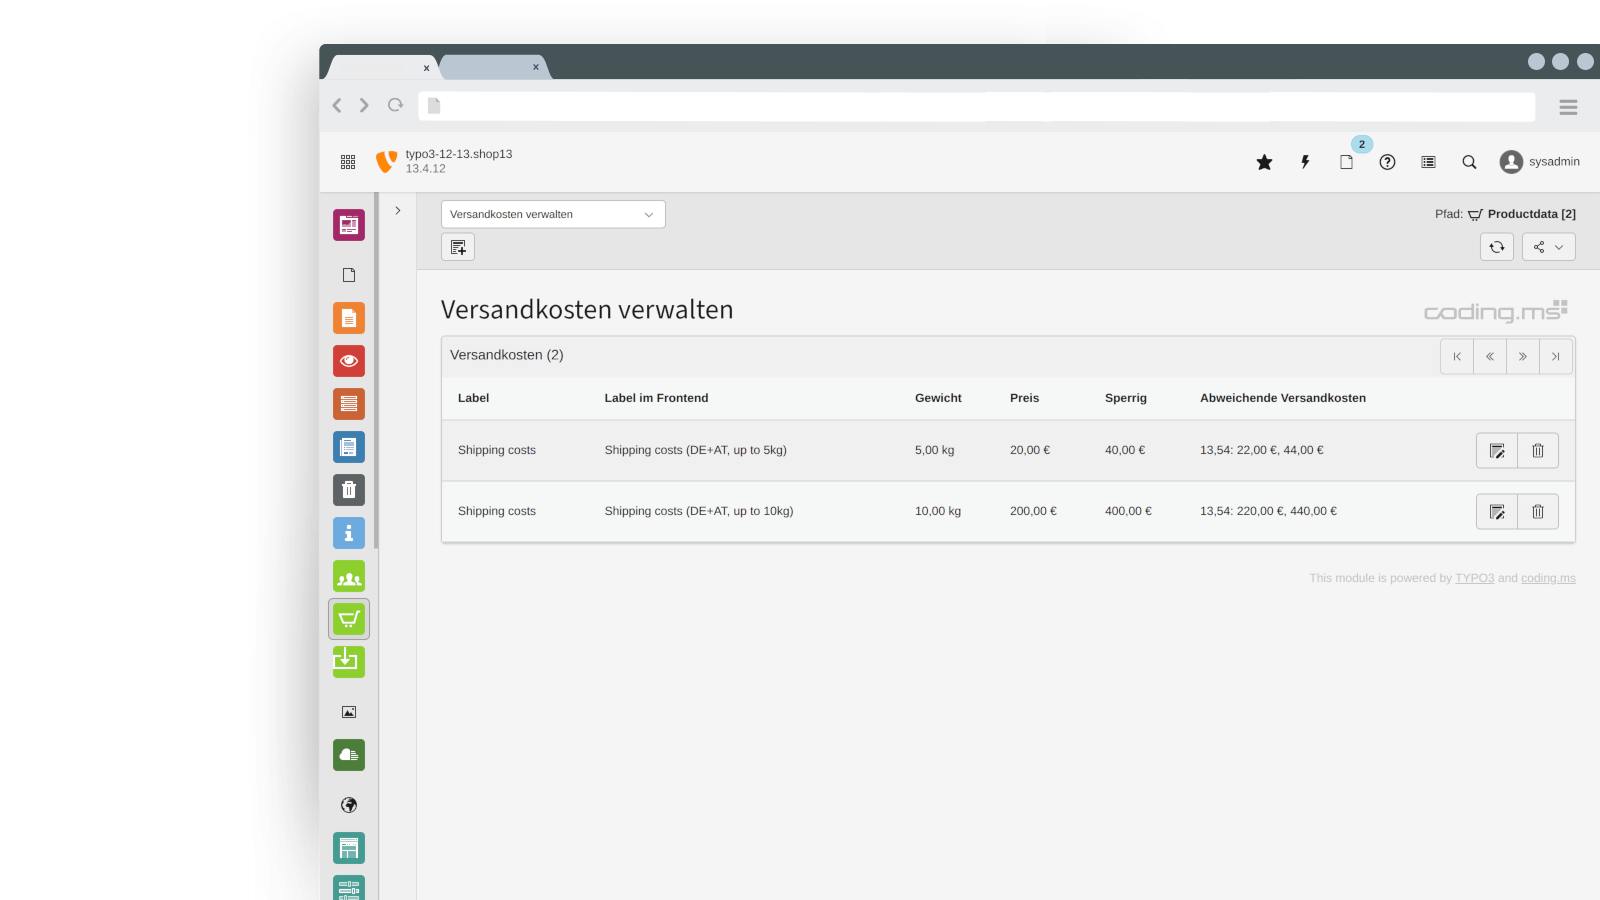
Task: Edit the up to 10kg shipping cost
Action: tap(1497, 512)
